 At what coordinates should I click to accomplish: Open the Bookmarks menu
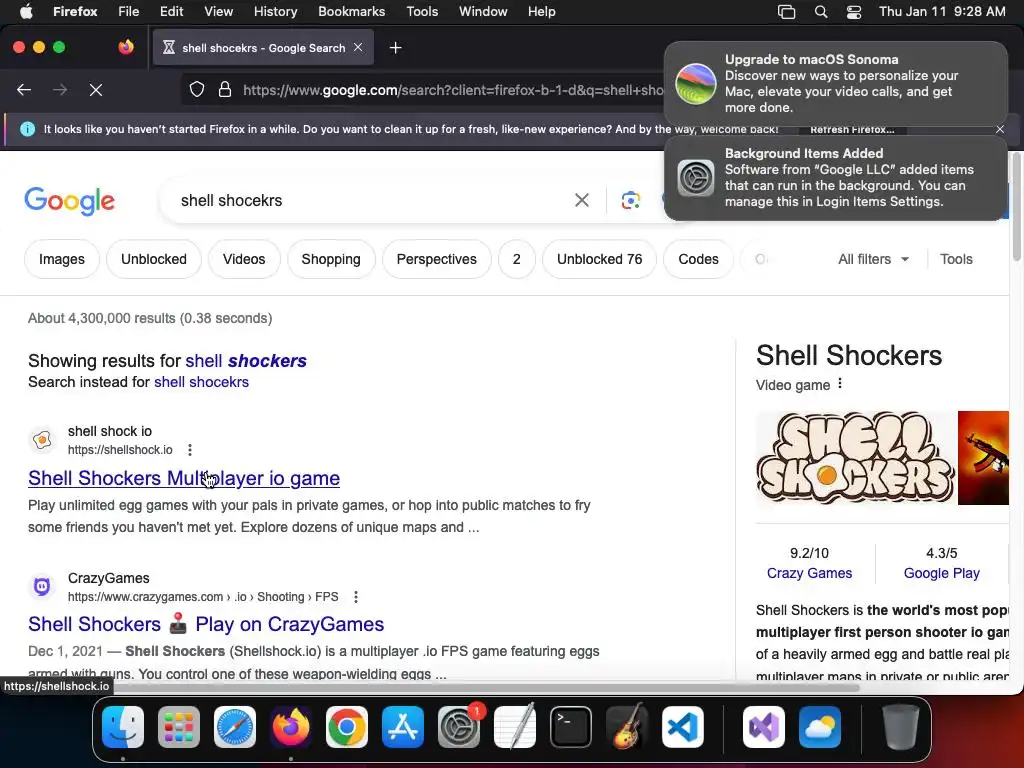coord(351,11)
